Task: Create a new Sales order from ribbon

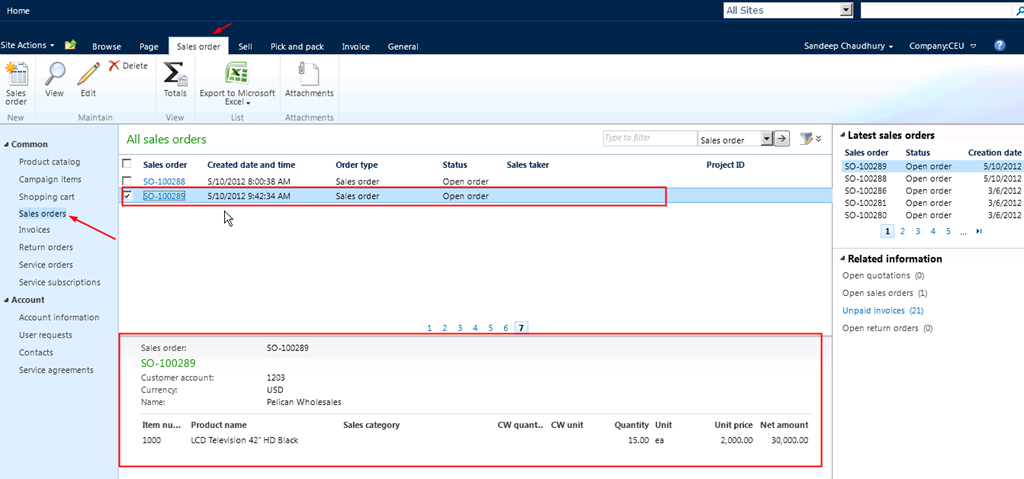Action: click(16, 81)
